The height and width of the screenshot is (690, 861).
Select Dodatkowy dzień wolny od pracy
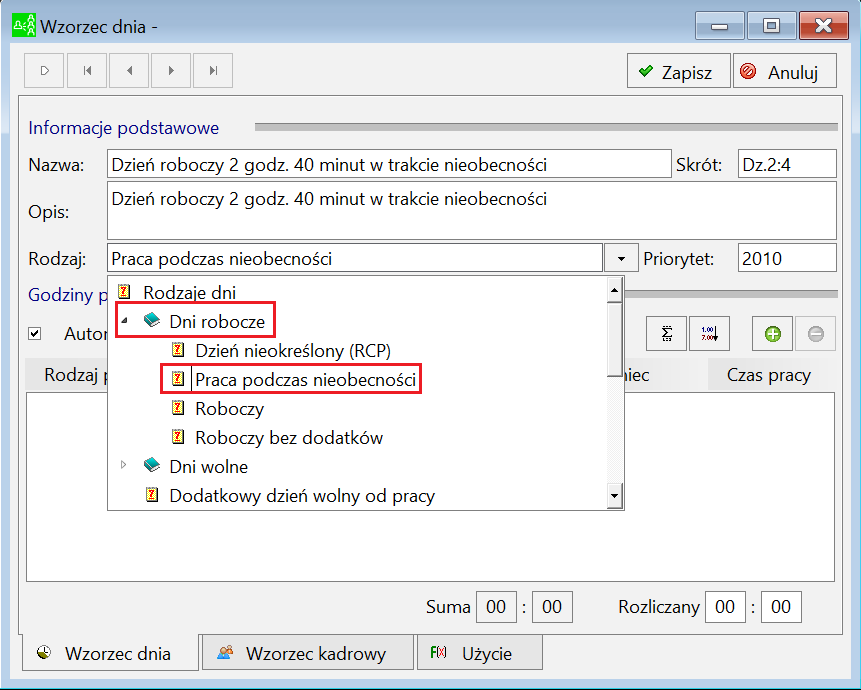click(302, 496)
